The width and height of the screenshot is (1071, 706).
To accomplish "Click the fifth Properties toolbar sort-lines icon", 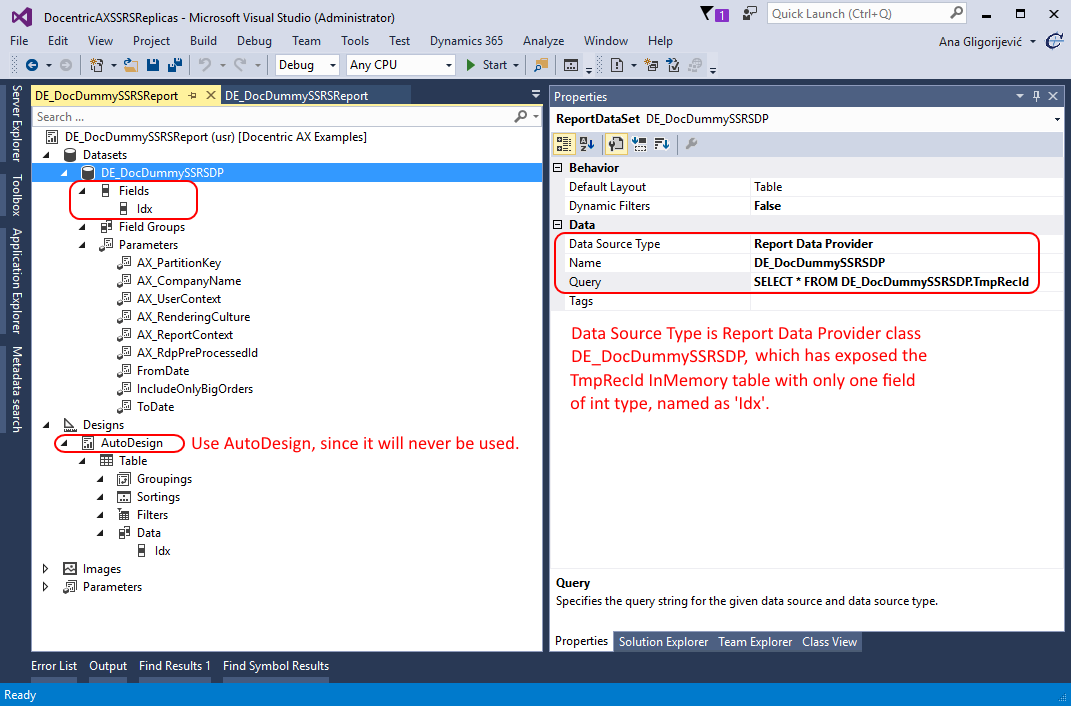I will coord(662,143).
